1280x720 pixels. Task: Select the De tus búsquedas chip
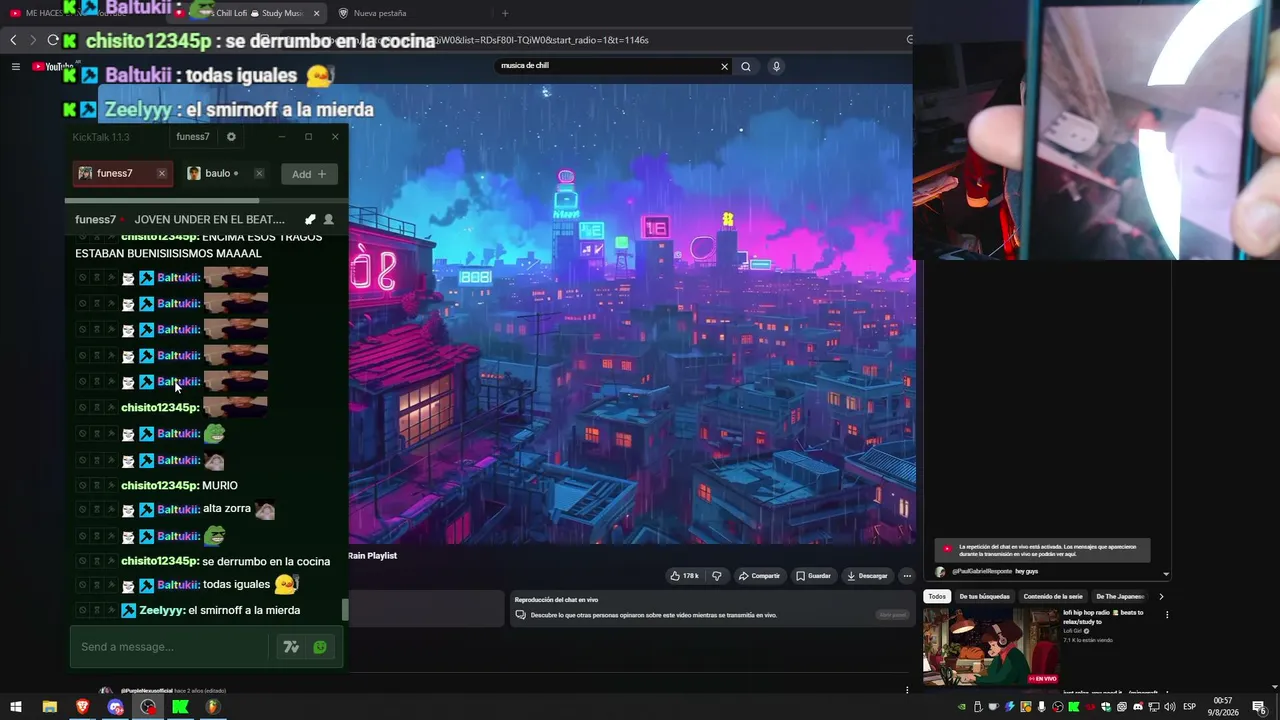(x=985, y=597)
